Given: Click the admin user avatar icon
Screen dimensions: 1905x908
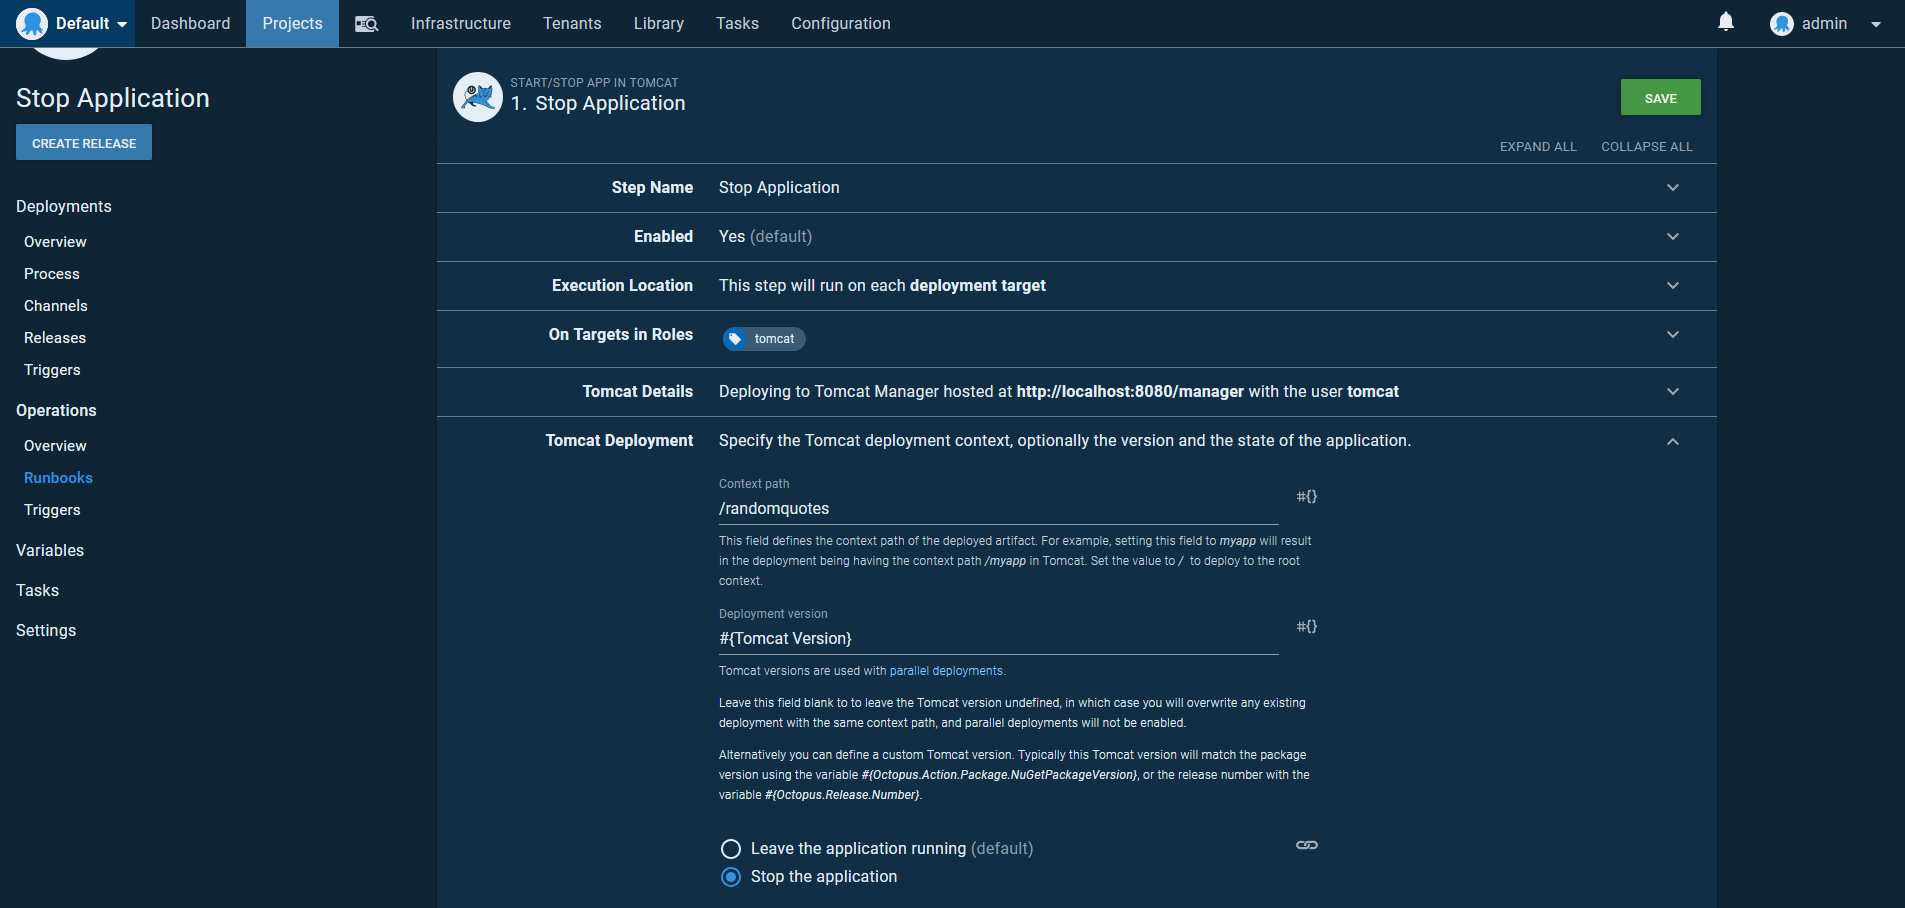Looking at the screenshot, I should tap(1781, 24).
